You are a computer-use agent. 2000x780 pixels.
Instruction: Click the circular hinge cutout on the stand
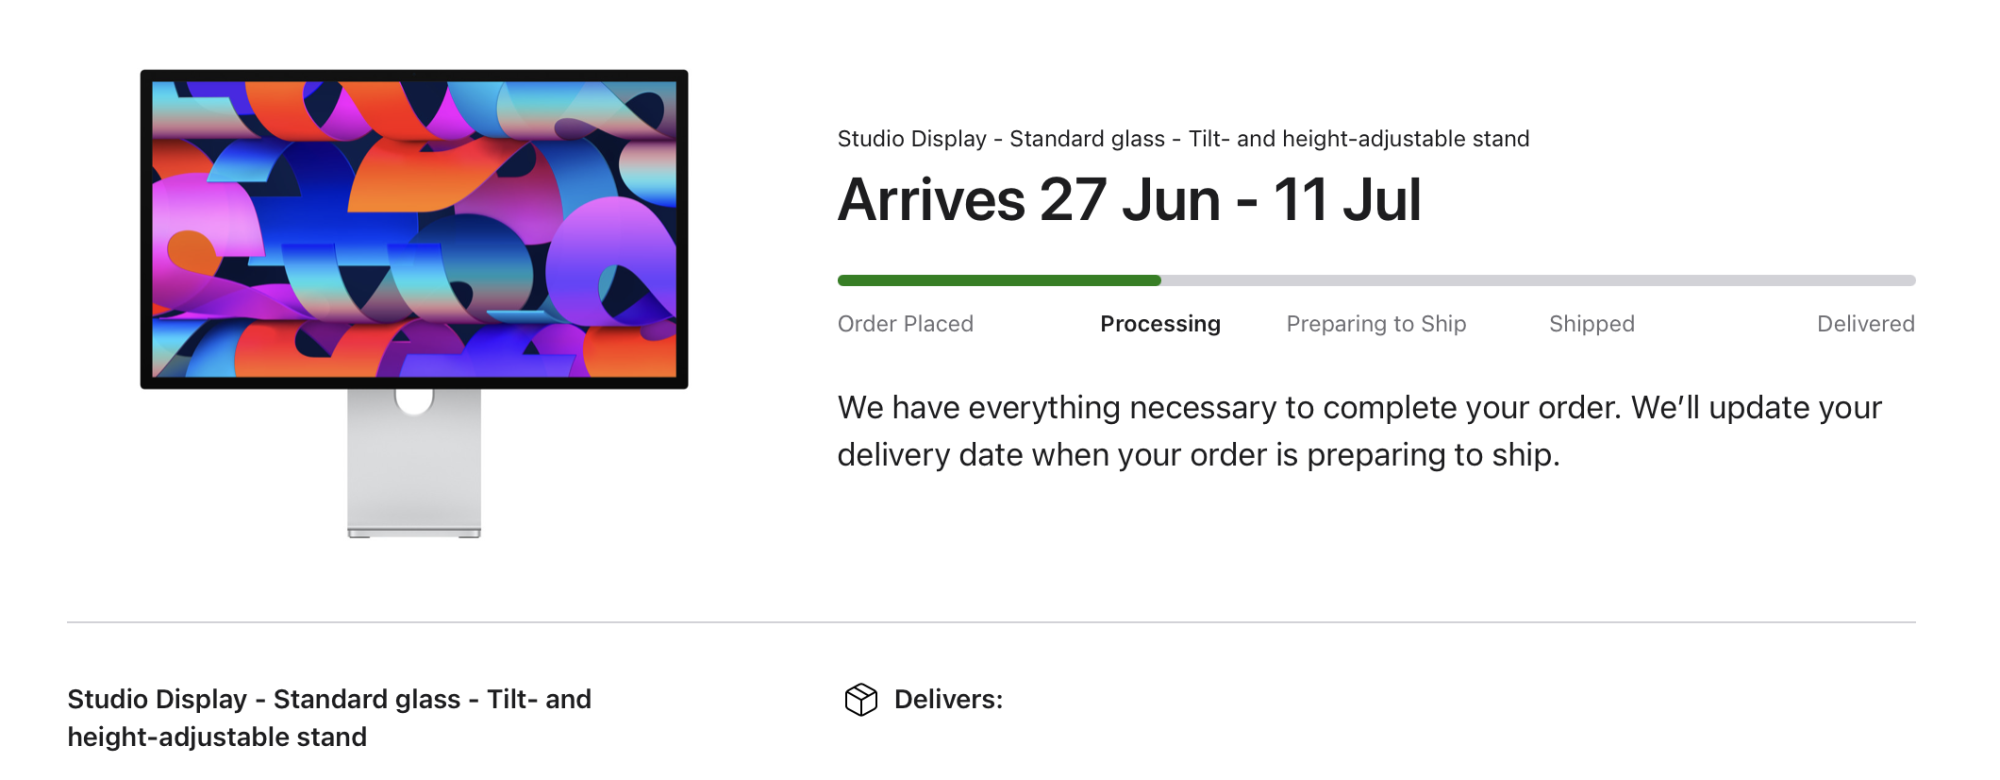414,400
